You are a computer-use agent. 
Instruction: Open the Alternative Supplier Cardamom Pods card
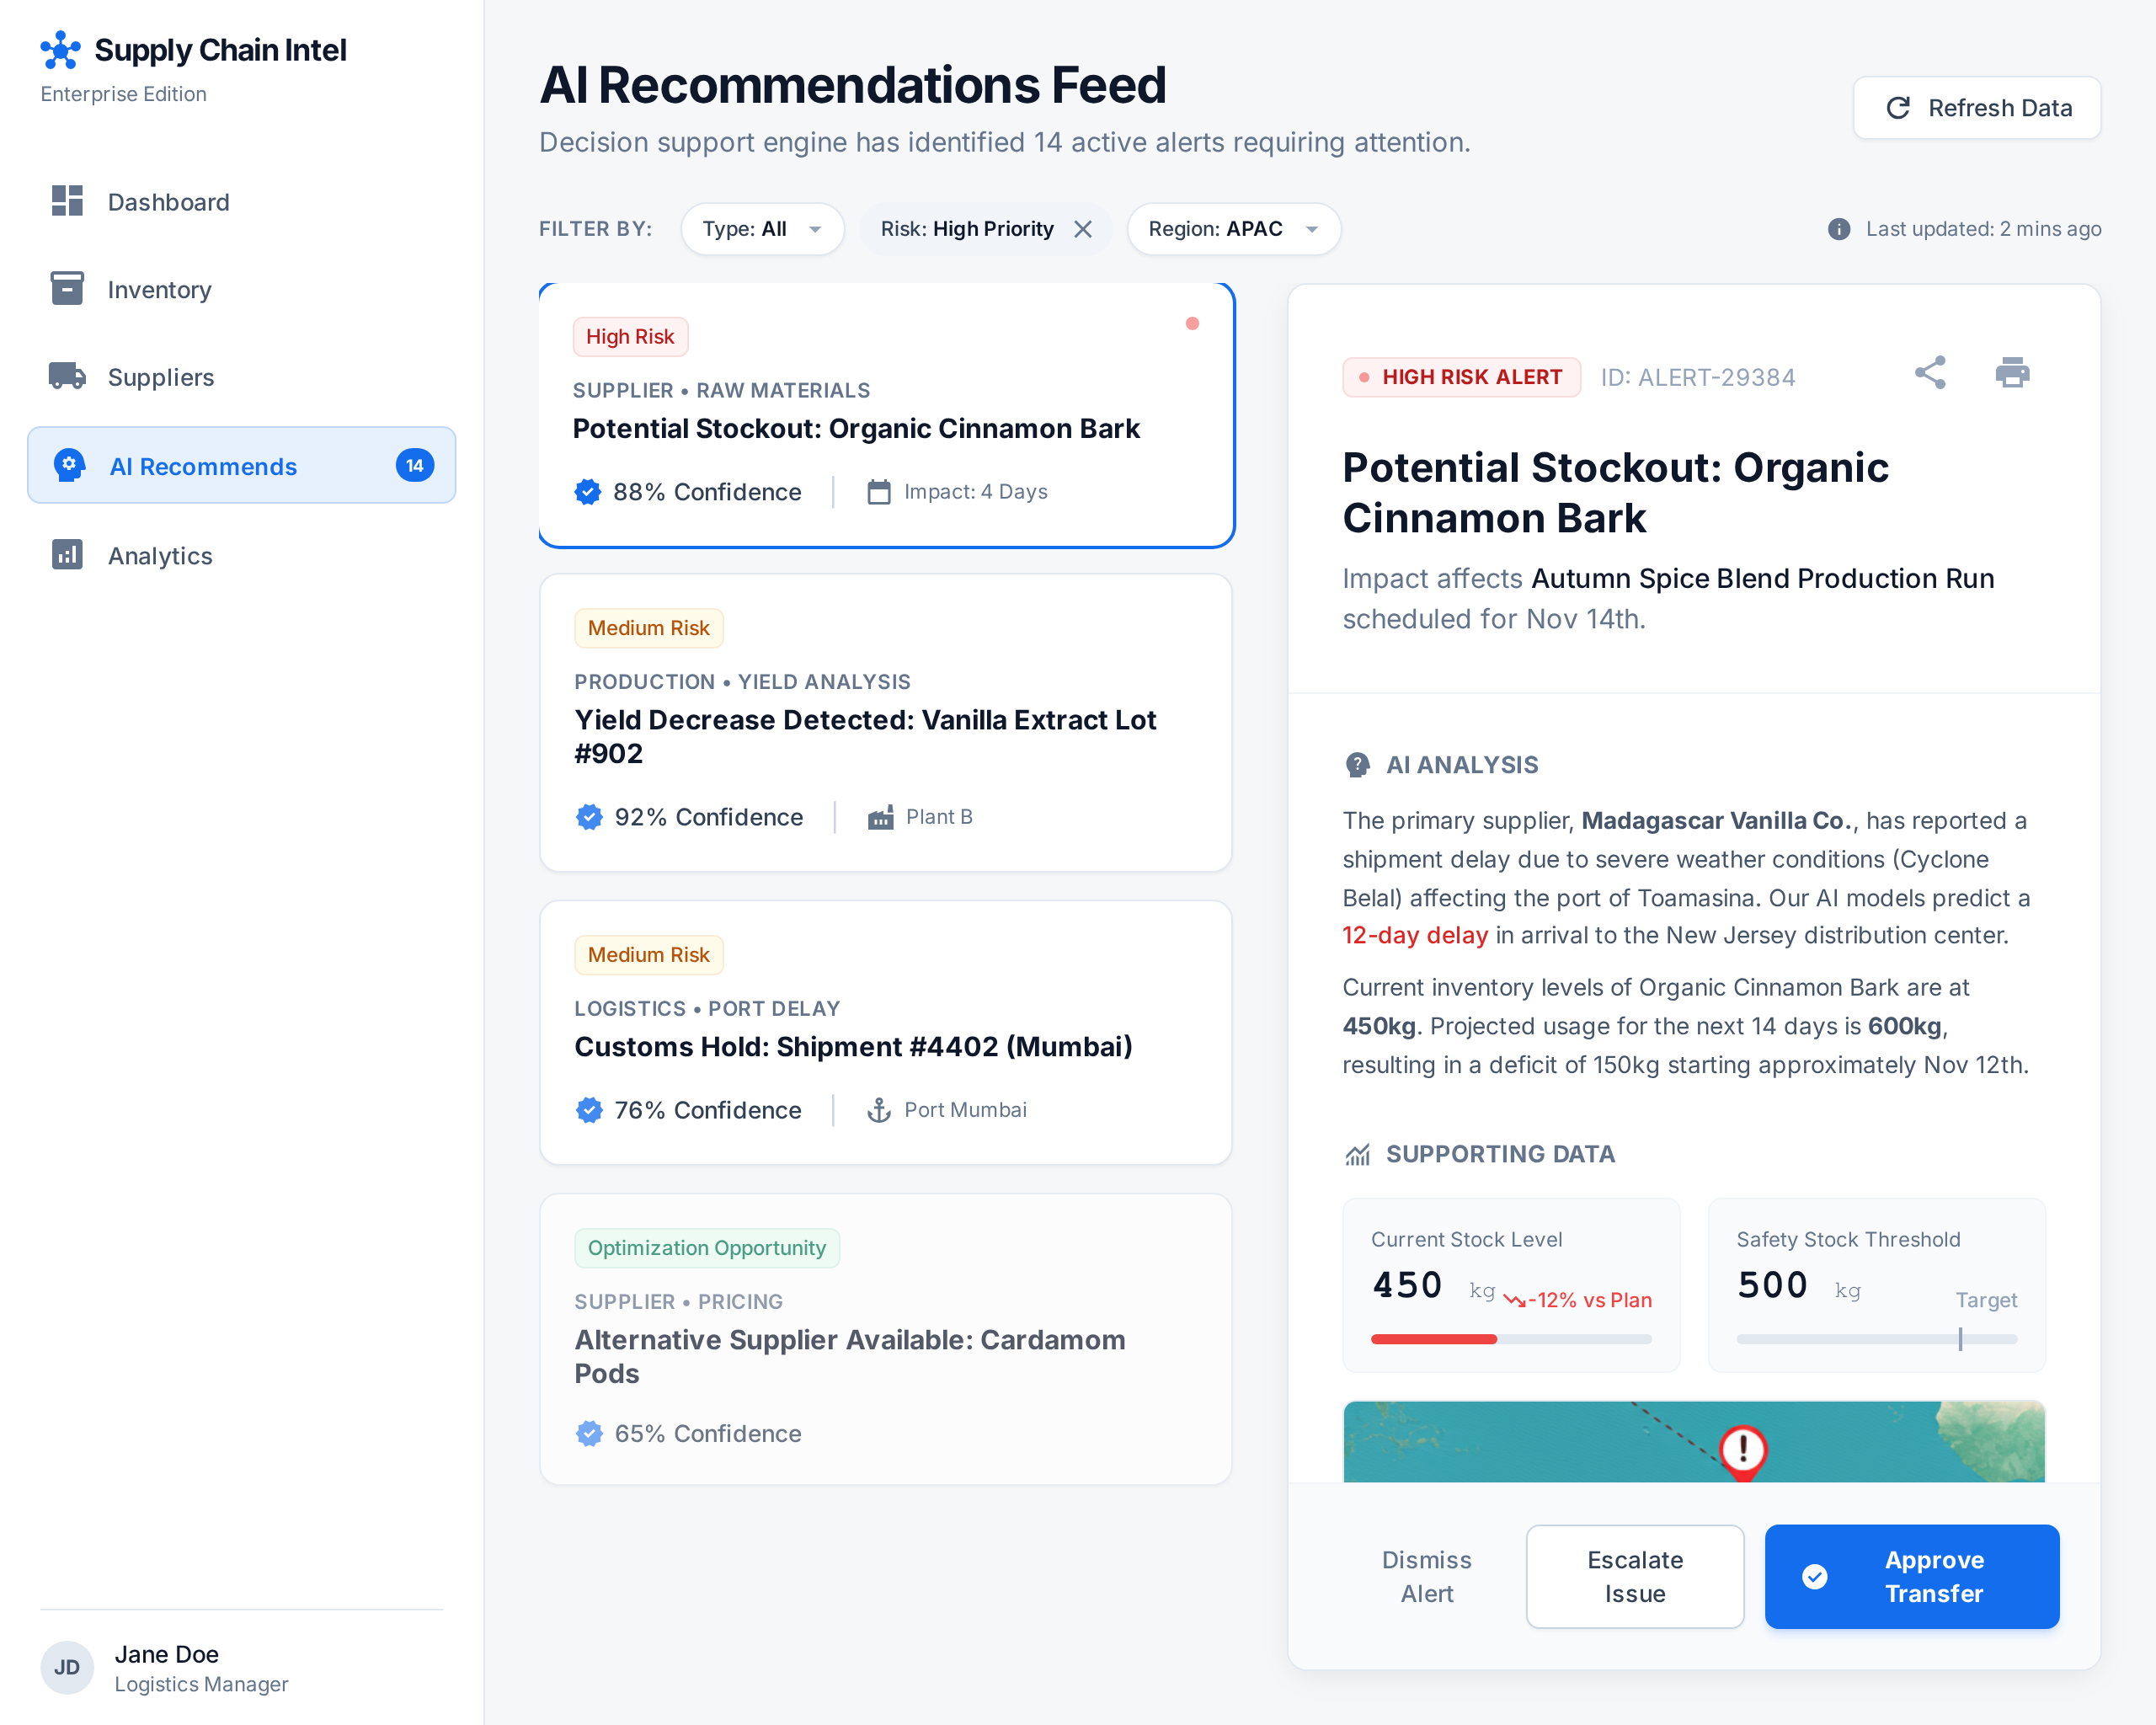coord(885,1338)
